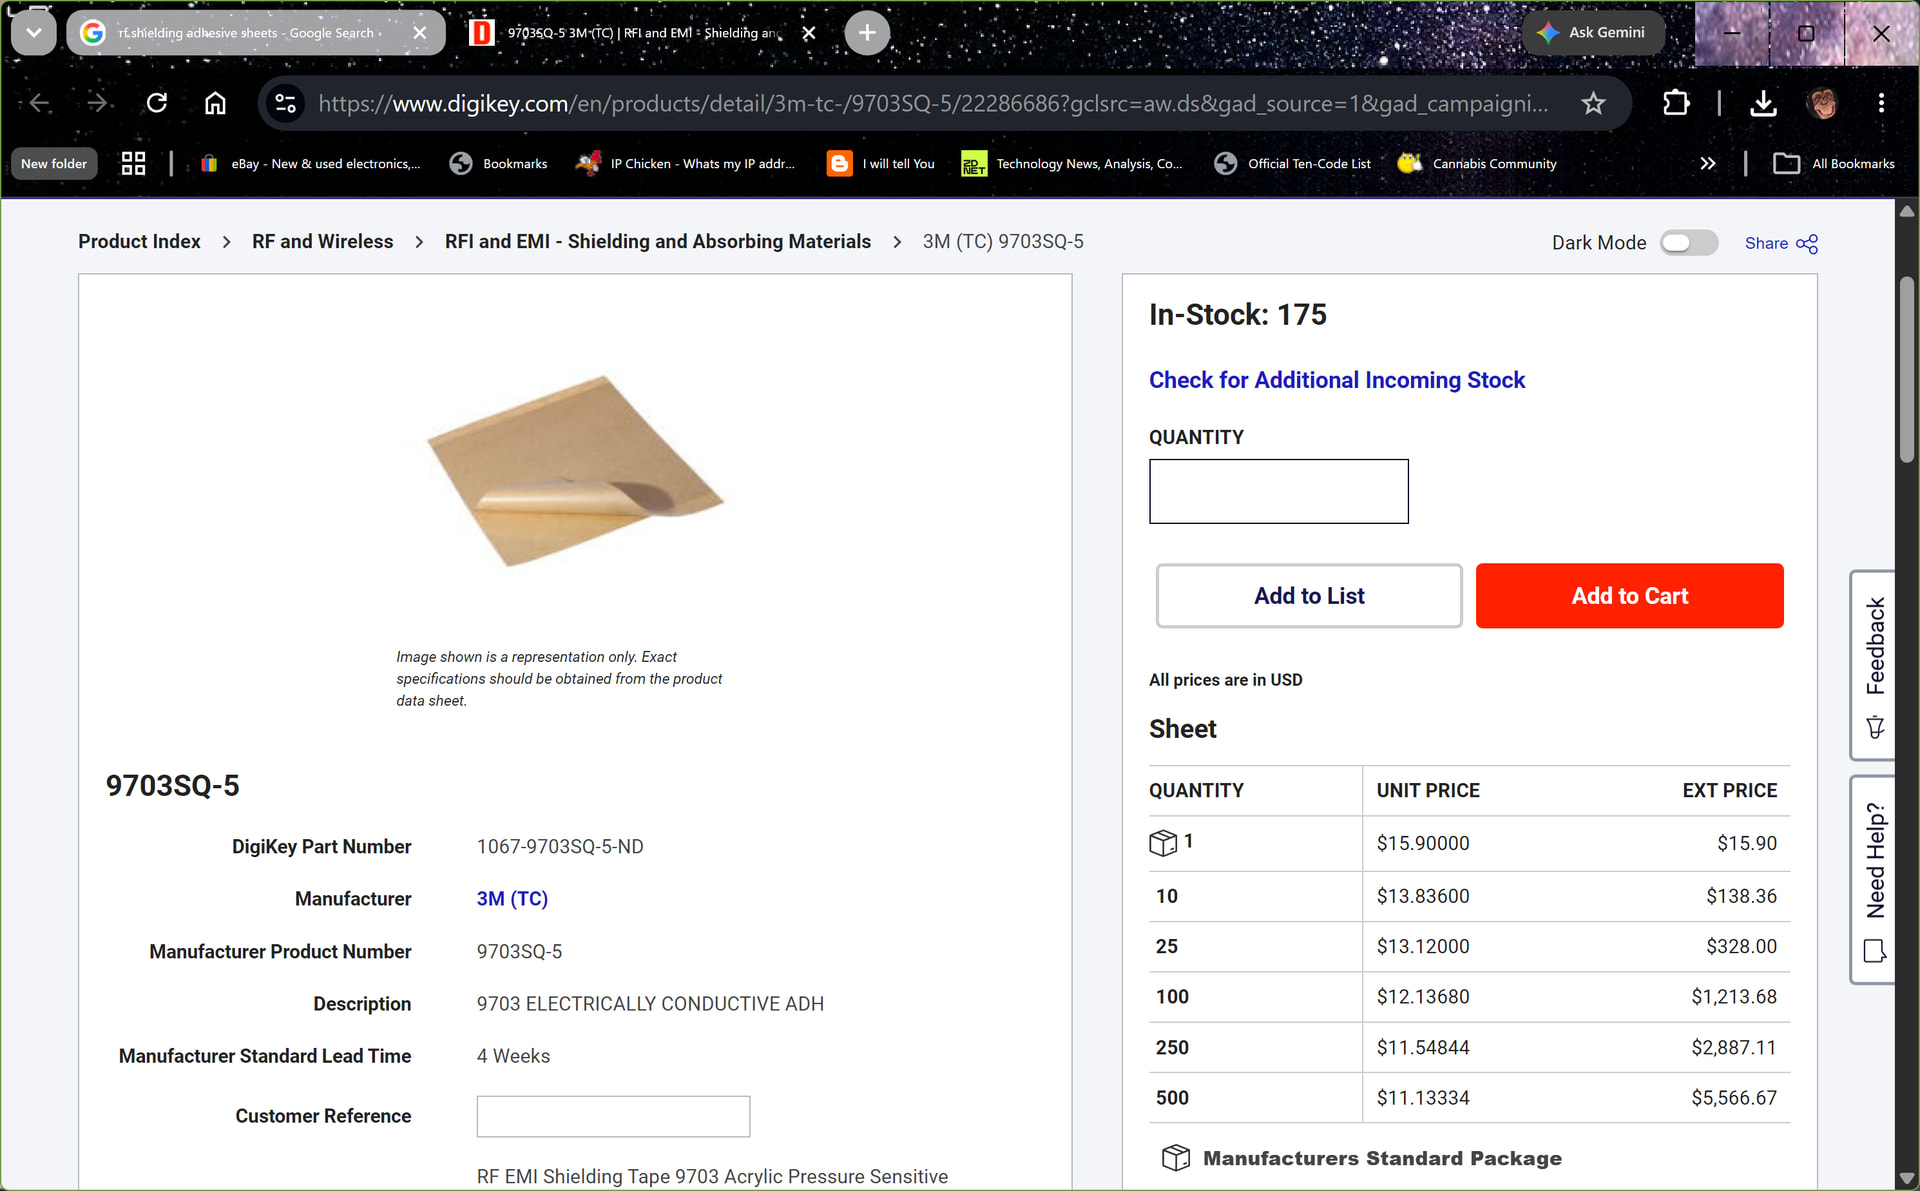Click the 4 Weeks lead time value
The height and width of the screenshot is (1191, 1920).
(513, 1056)
